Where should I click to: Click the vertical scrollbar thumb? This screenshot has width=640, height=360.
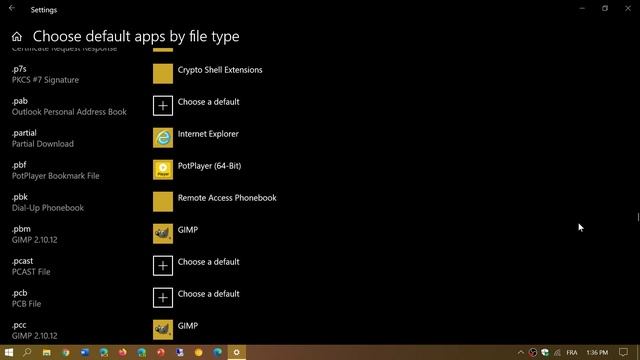click(x=638, y=217)
